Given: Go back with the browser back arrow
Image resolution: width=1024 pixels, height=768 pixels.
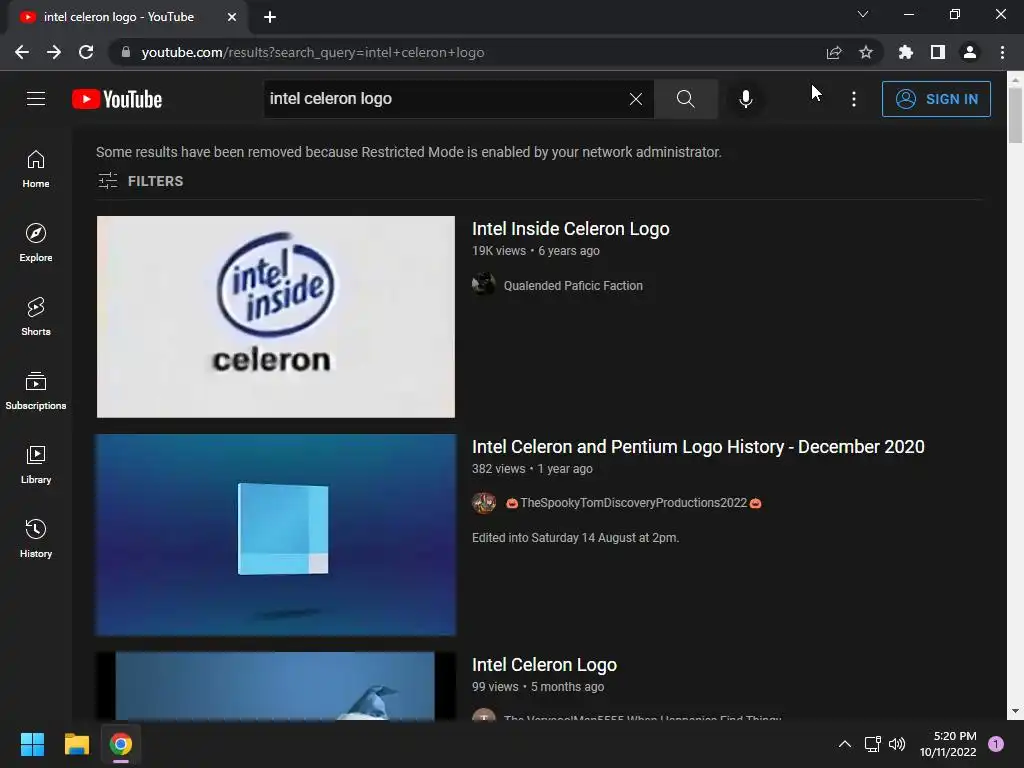Looking at the screenshot, I should (x=22, y=52).
